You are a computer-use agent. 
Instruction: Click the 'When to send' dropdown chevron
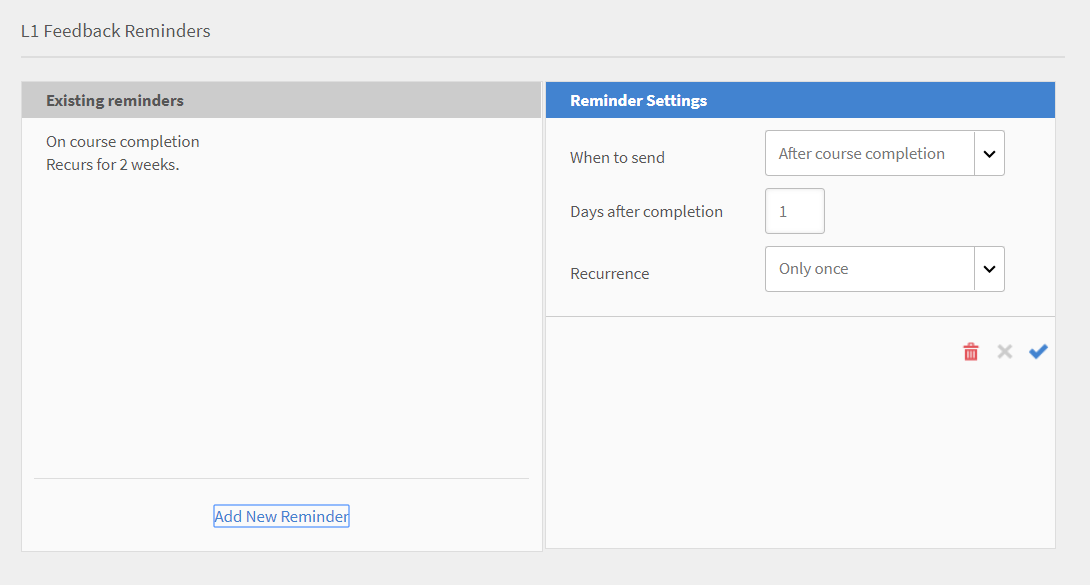click(989, 152)
